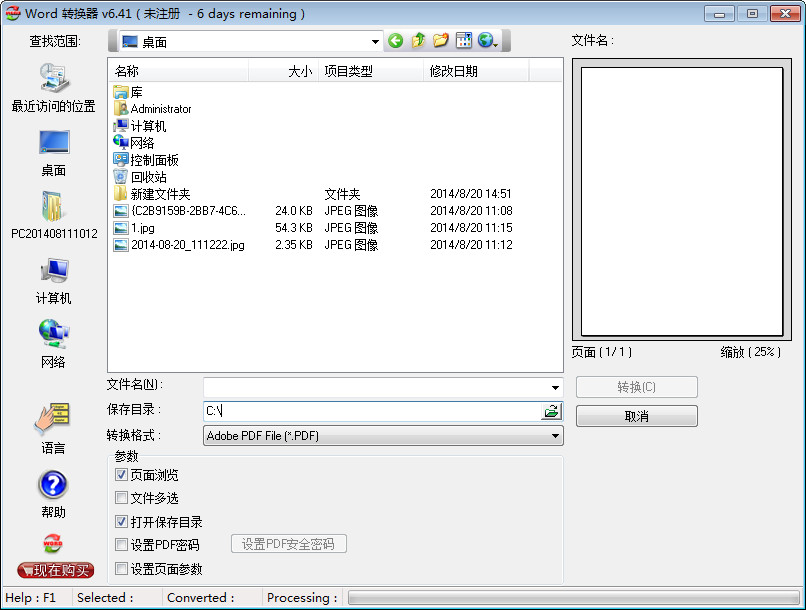
Task: Enable the 设置PDF密码 checkbox
Action: tap(122, 545)
